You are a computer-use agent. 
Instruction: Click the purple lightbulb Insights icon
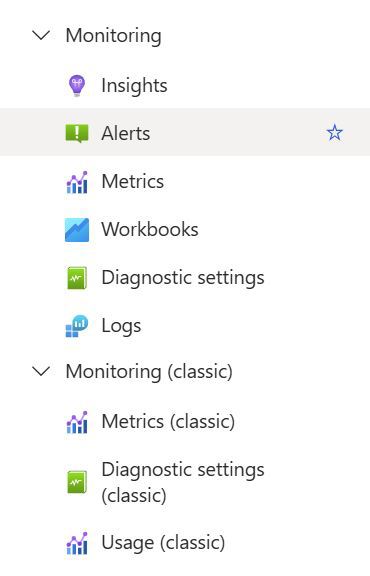77,85
